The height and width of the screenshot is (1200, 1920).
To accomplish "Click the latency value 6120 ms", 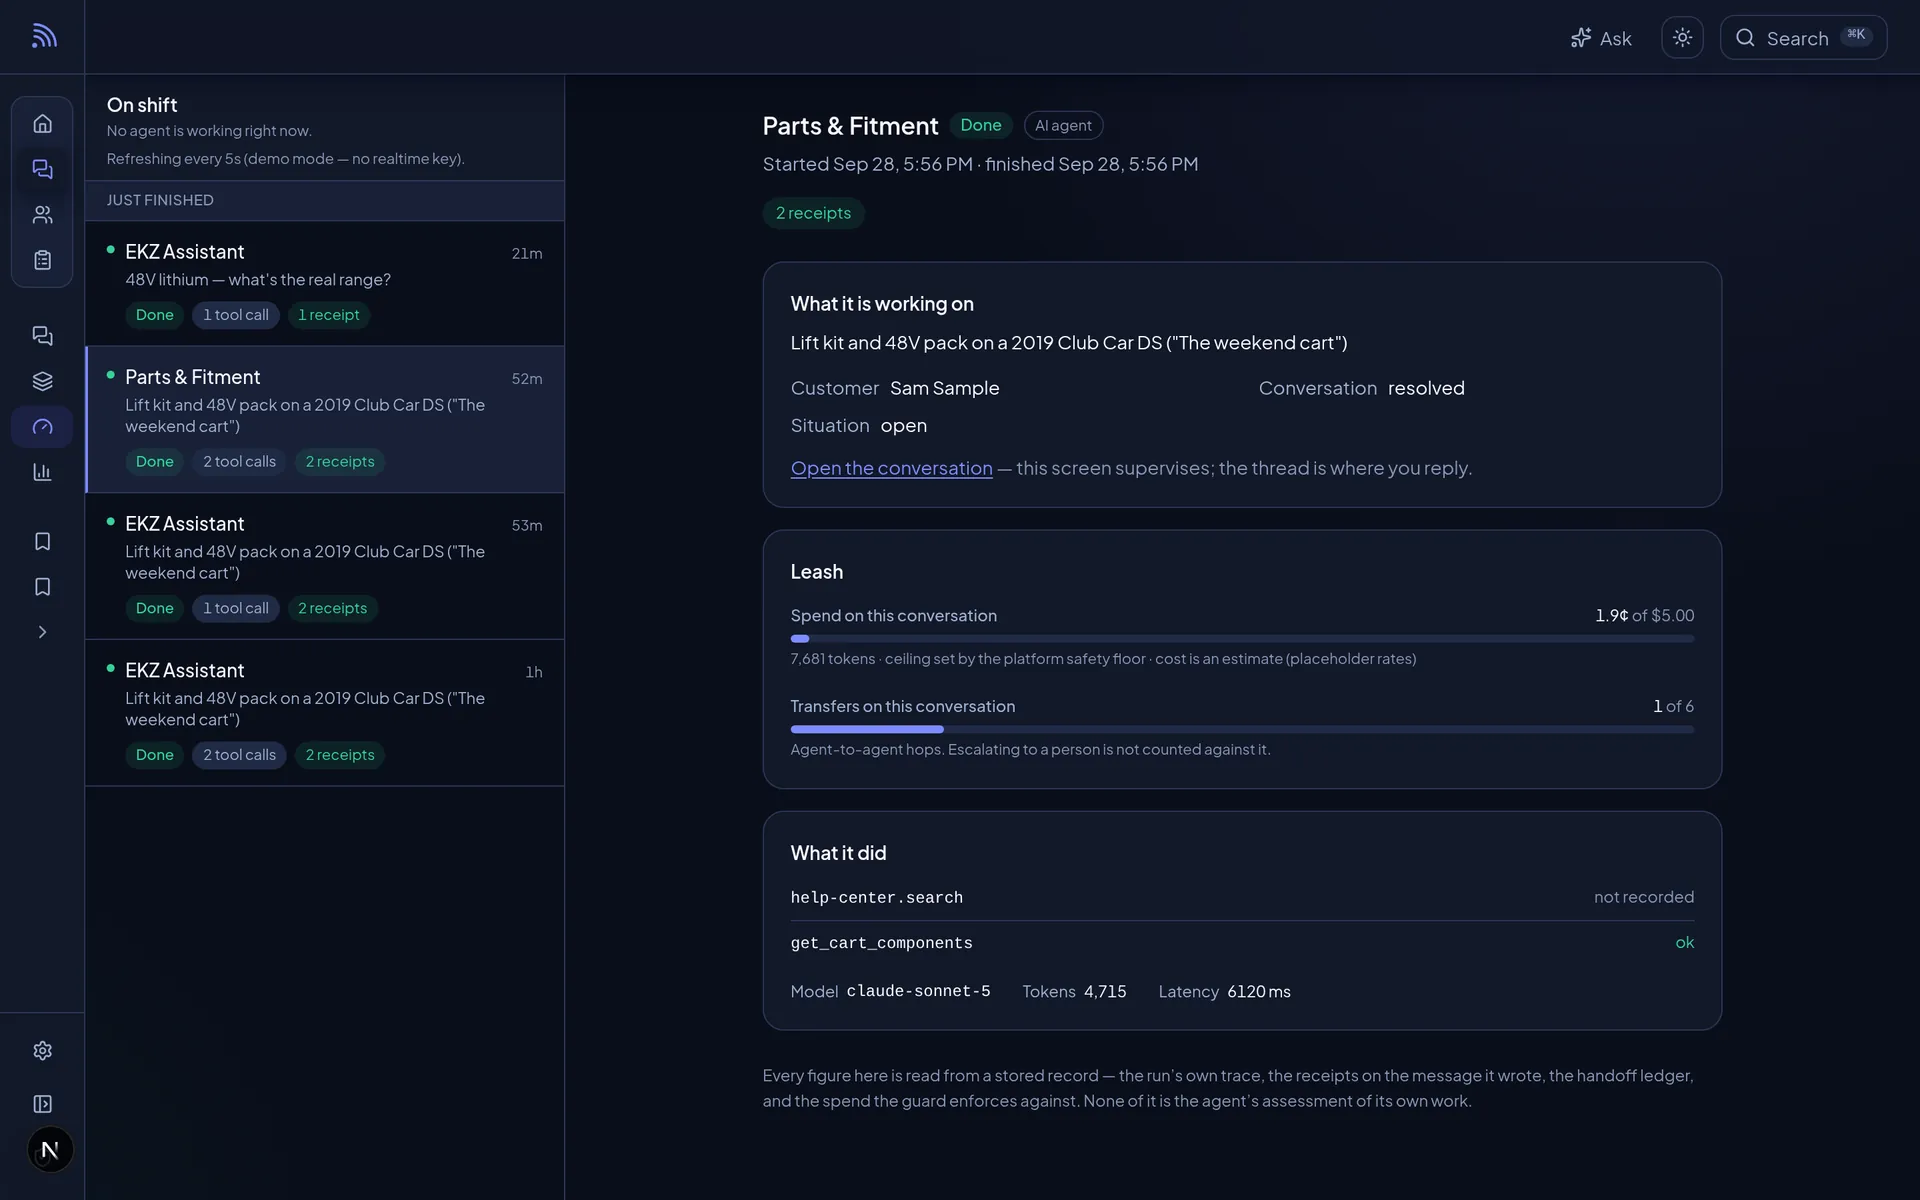I will (x=1259, y=992).
